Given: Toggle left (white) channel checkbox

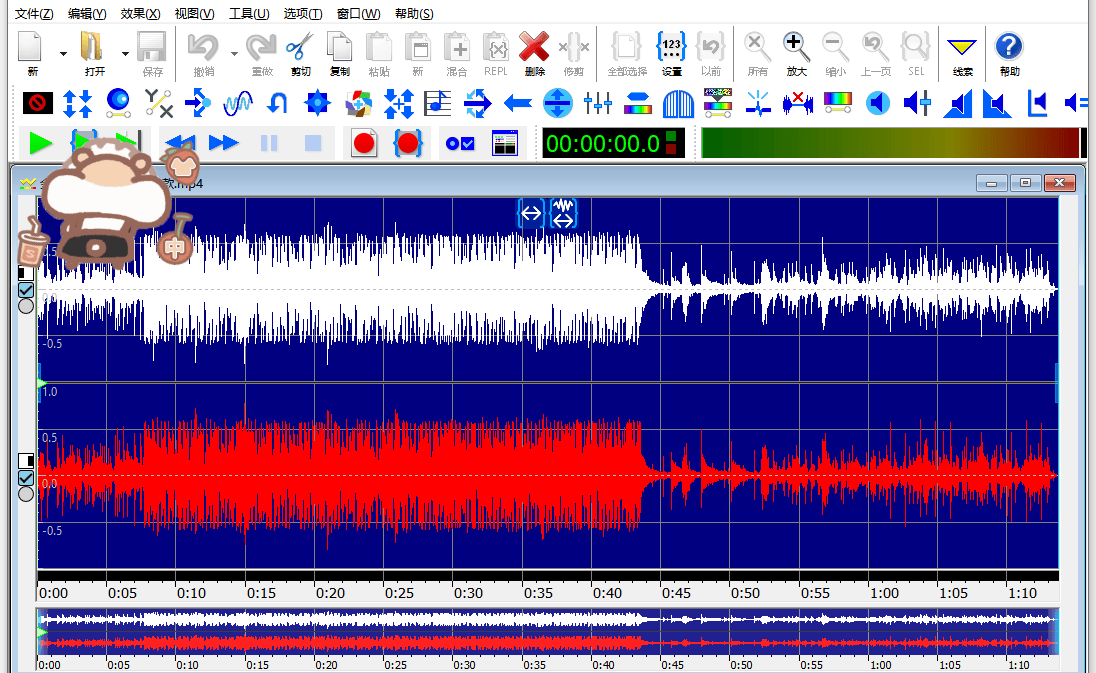Looking at the screenshot, I should pyautogui.click(x=26, y=290).
